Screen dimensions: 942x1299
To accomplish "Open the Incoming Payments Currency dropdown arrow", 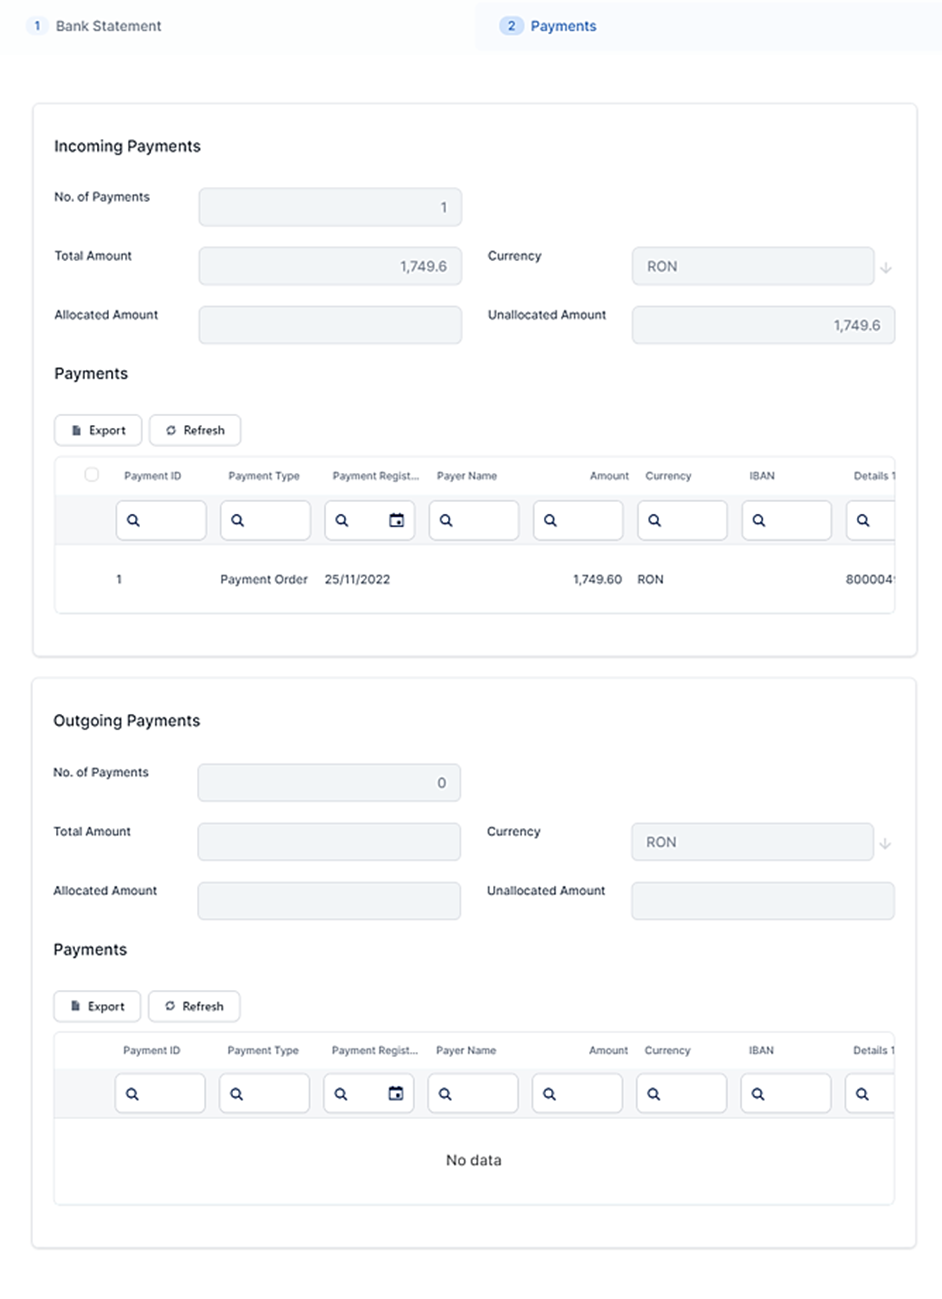I will tap(886, 268).
